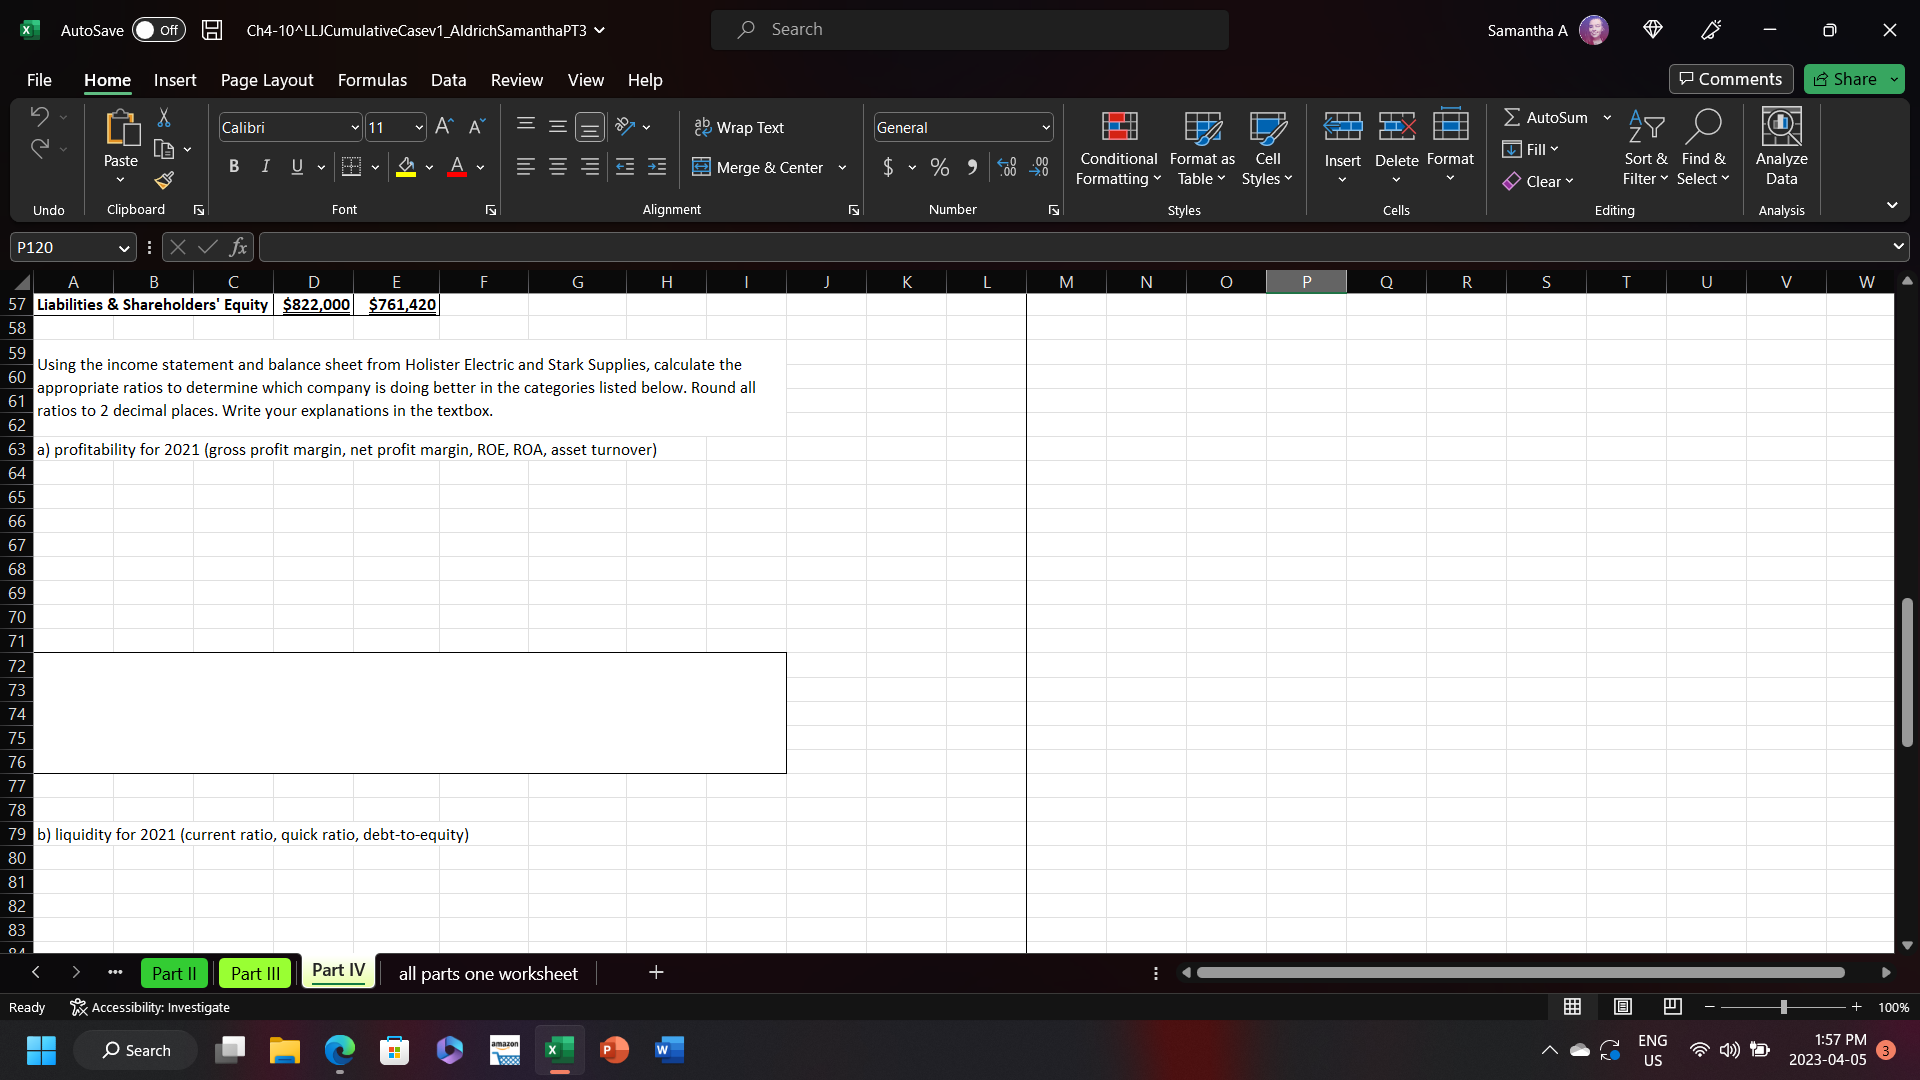Image resolution: width=1920 pixels, height=1080 pixels.
Task: Switch to the Formulas ribbon tab
Action: tap(371, 80)
